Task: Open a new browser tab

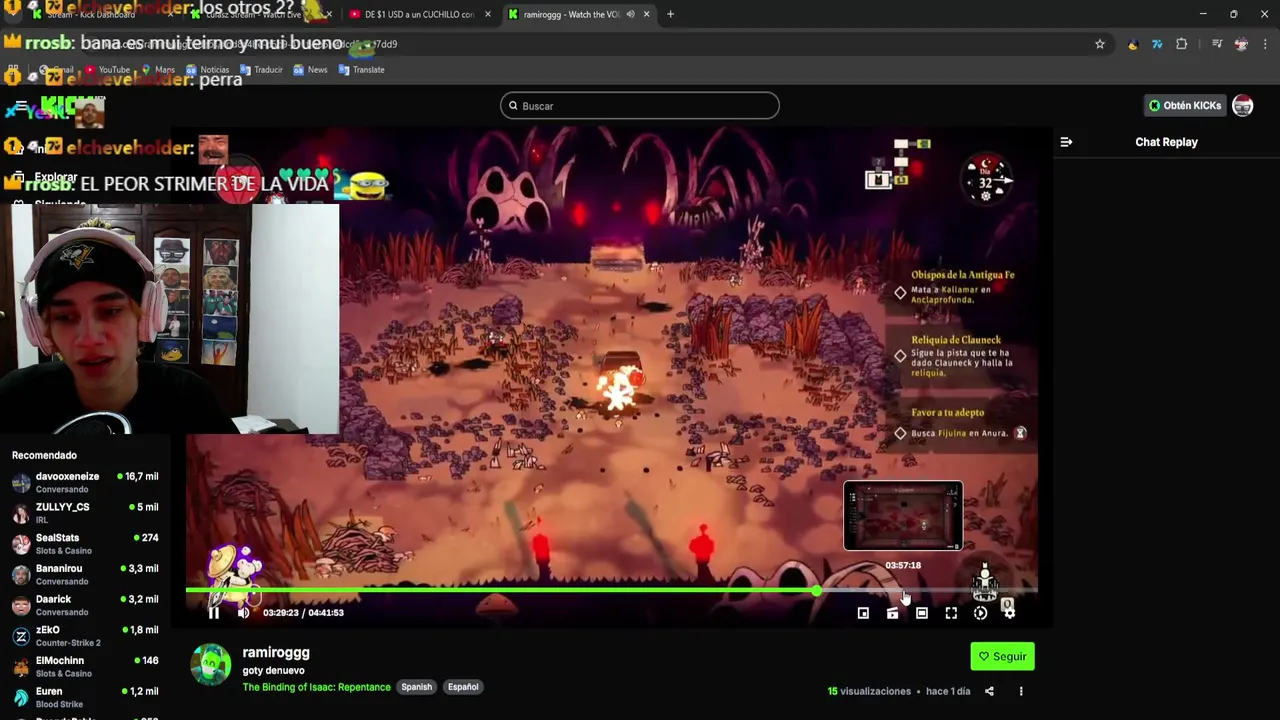Action: pyautogui.click(x=671, y=14)
